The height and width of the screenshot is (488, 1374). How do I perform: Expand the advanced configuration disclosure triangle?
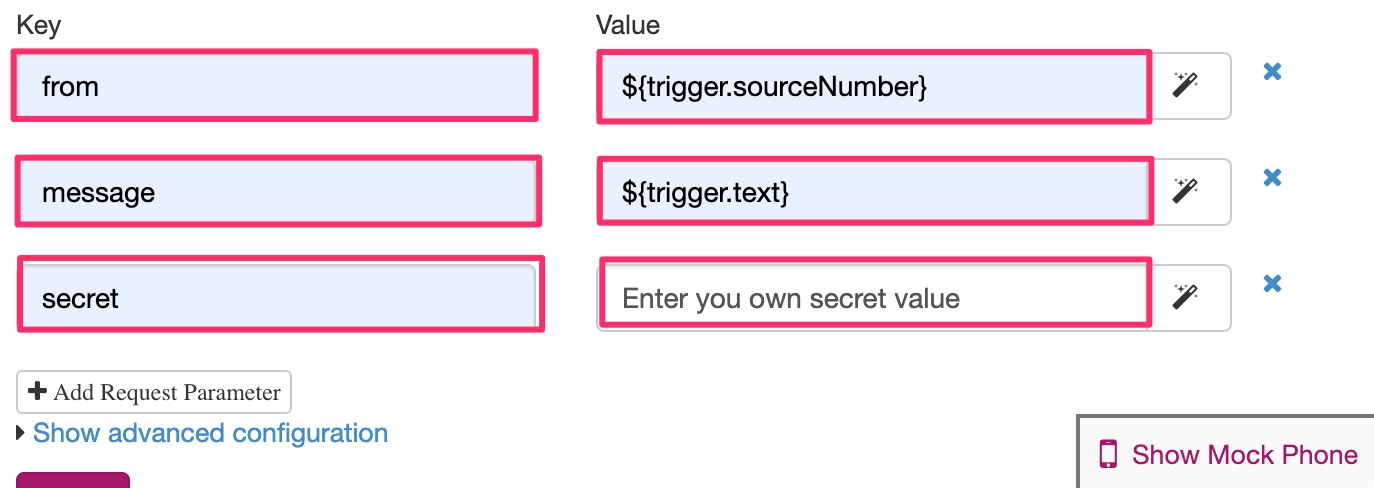click(x=22, y=434)
